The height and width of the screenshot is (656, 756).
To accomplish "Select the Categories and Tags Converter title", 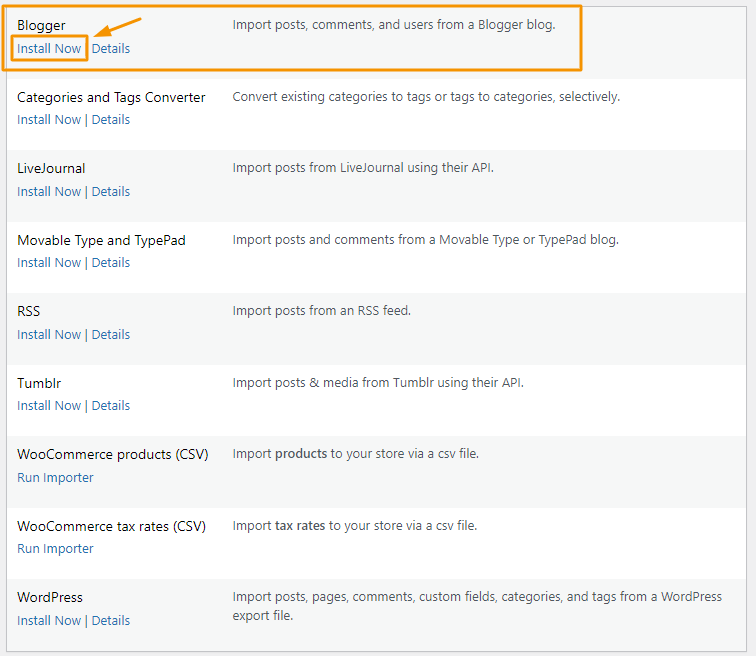I will [x=111, y=97].
